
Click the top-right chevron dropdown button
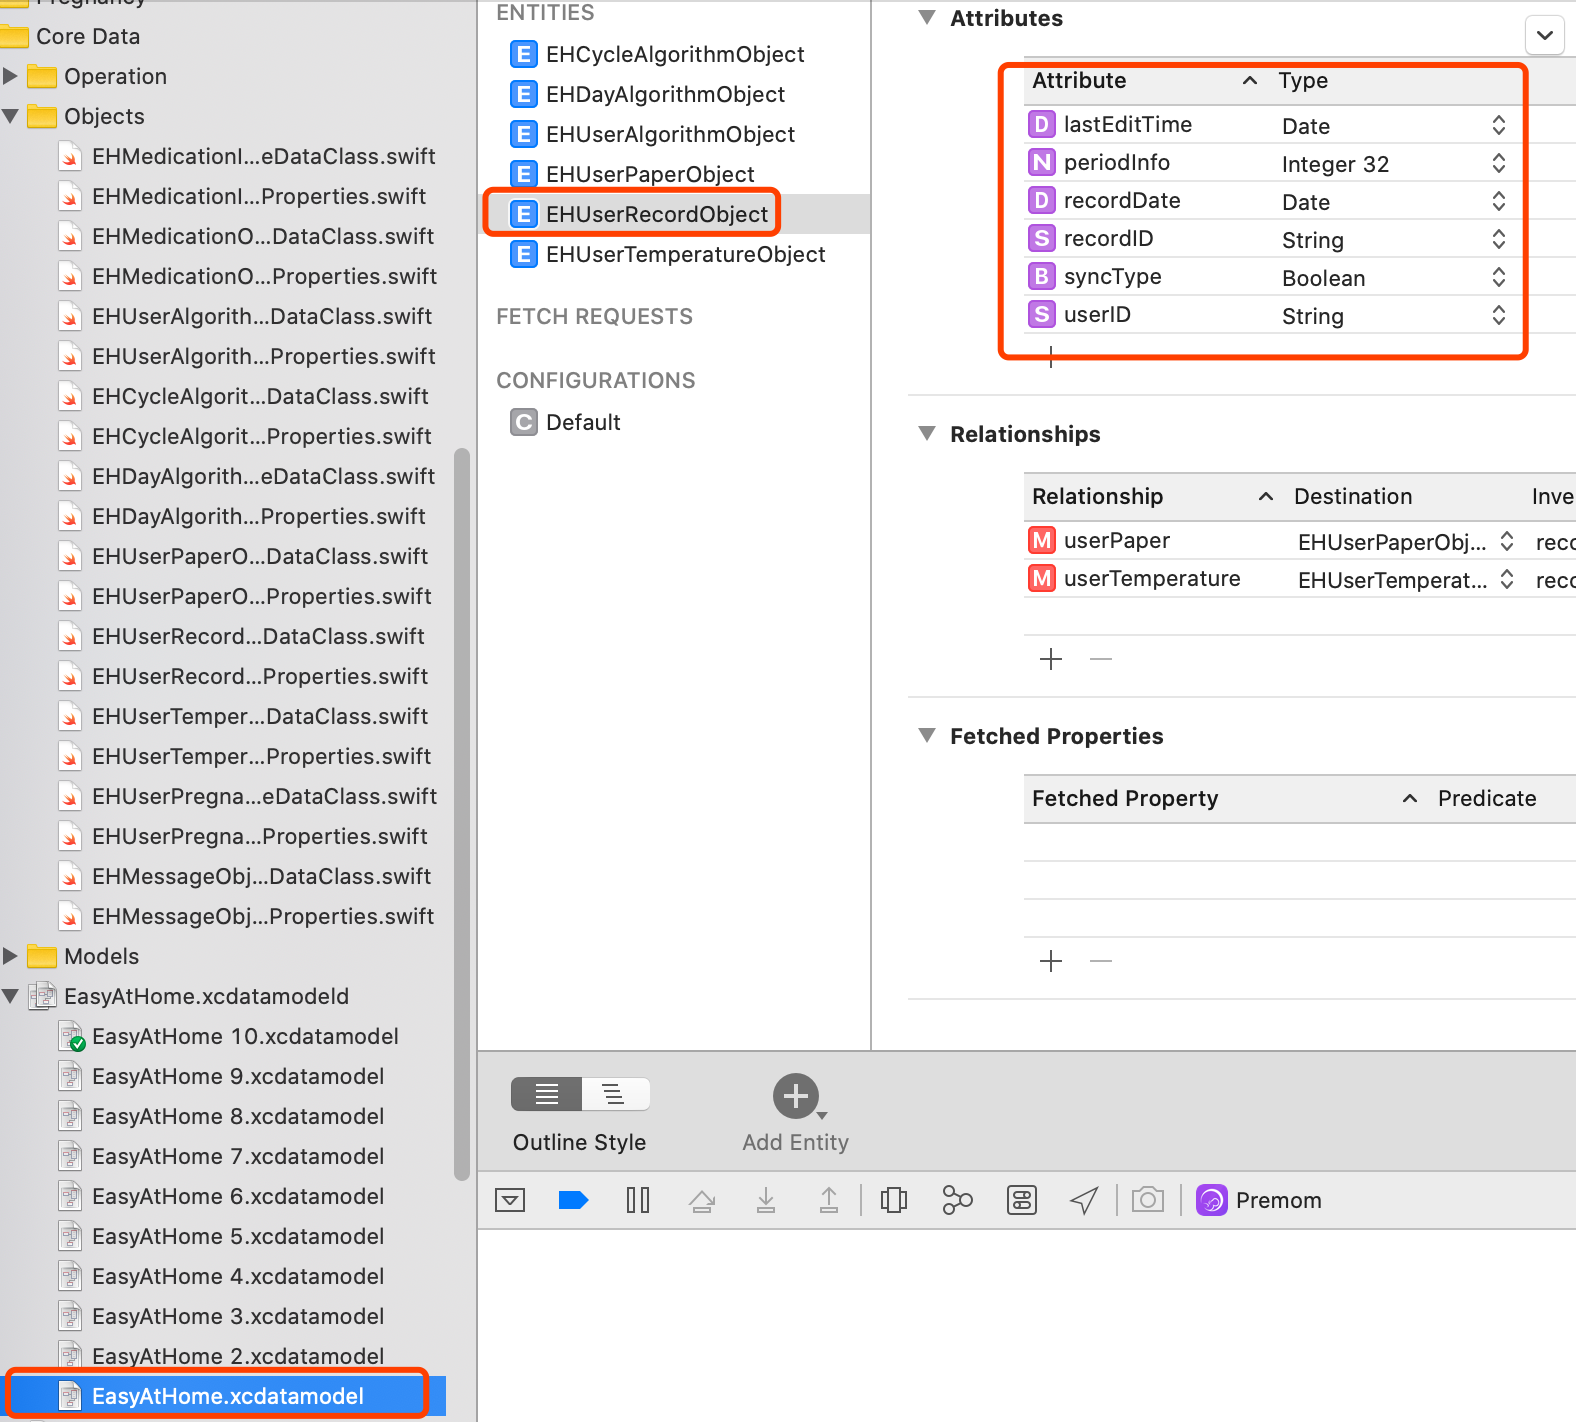pos(1545,35)
